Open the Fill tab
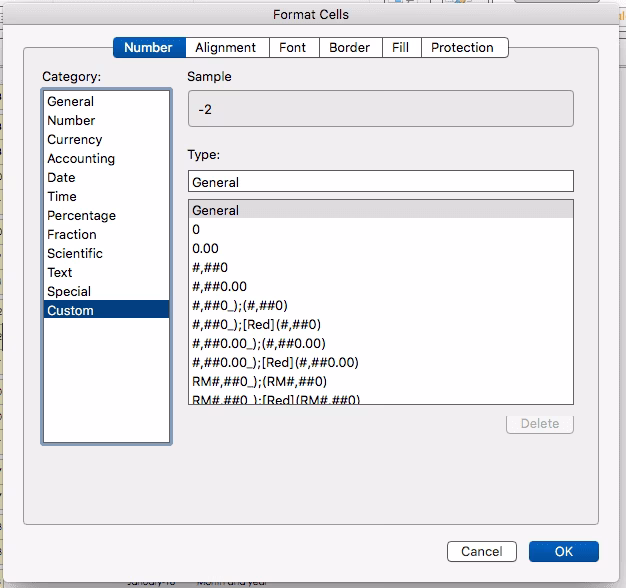Image resolution: width=626 pixels, height=588 pixels. coord(402,48)
